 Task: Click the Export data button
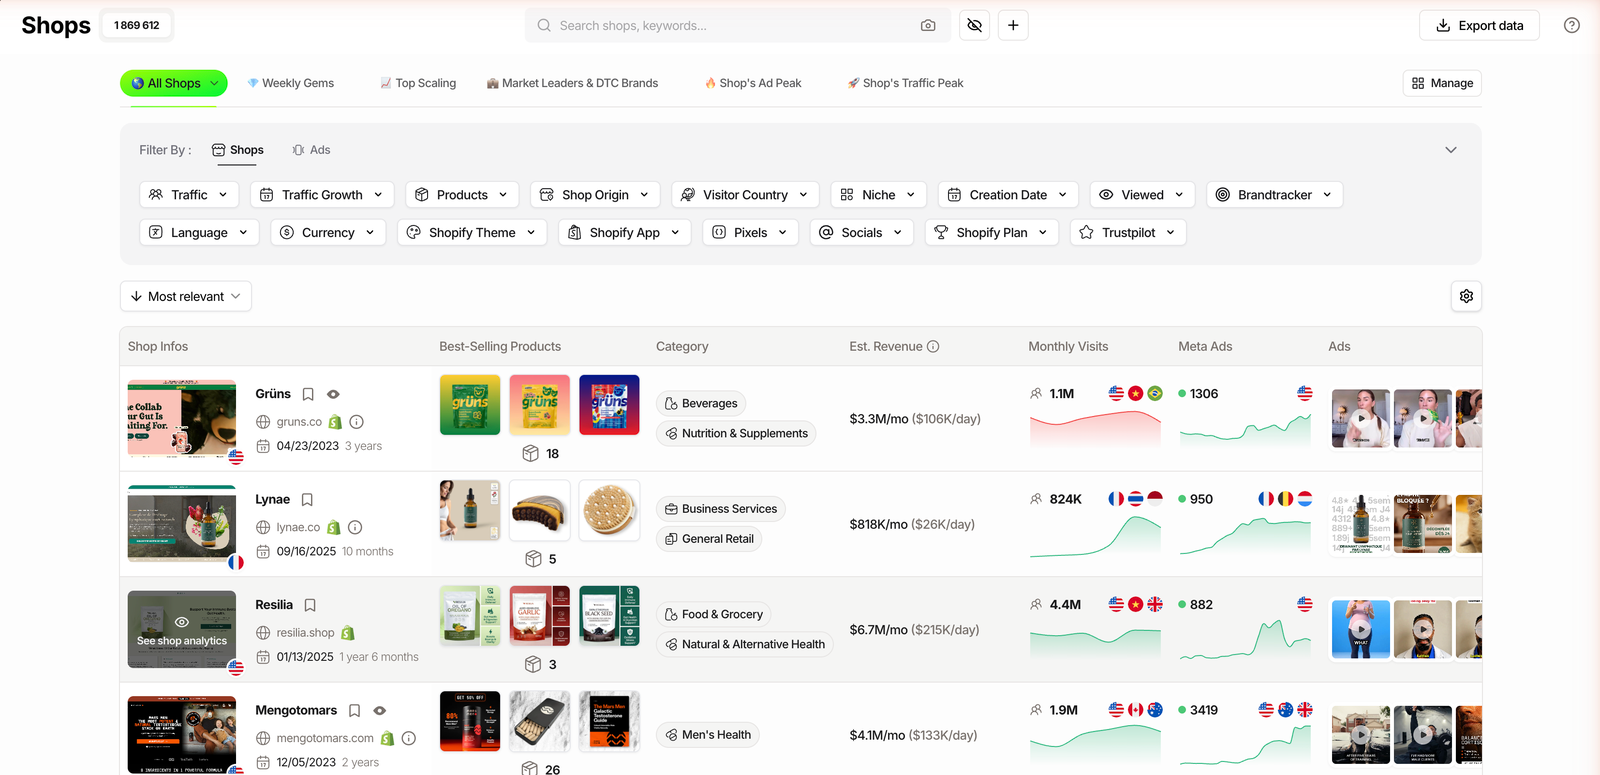1480,25
